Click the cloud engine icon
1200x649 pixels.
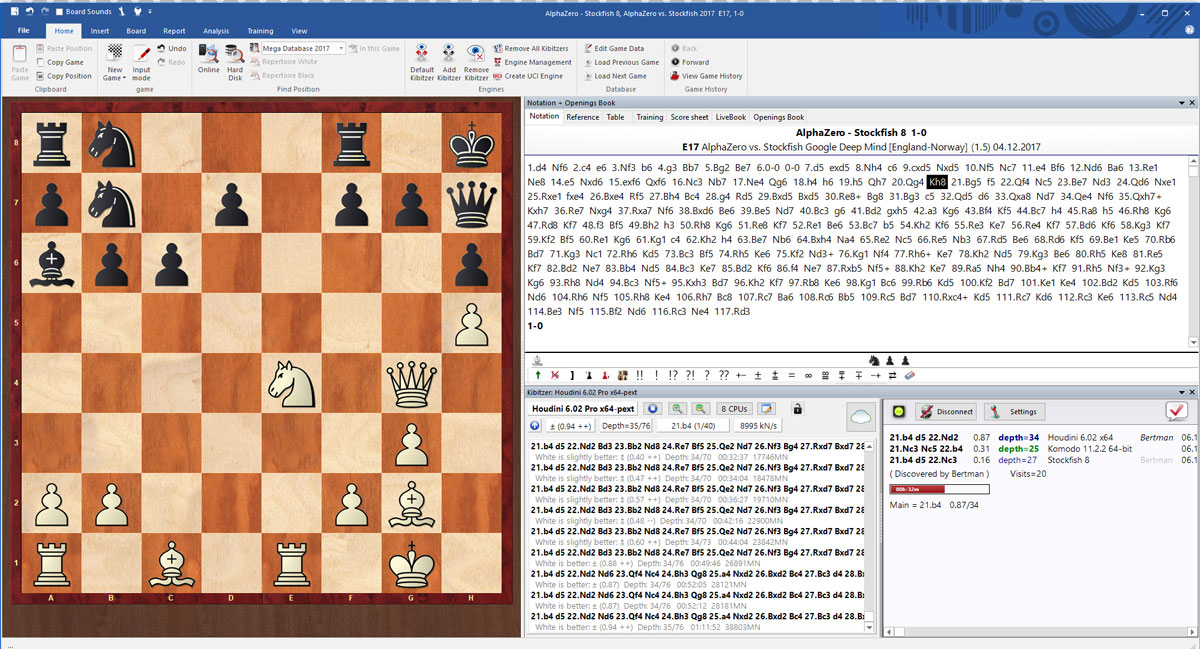pyautogui.click(x=859, y=416)
